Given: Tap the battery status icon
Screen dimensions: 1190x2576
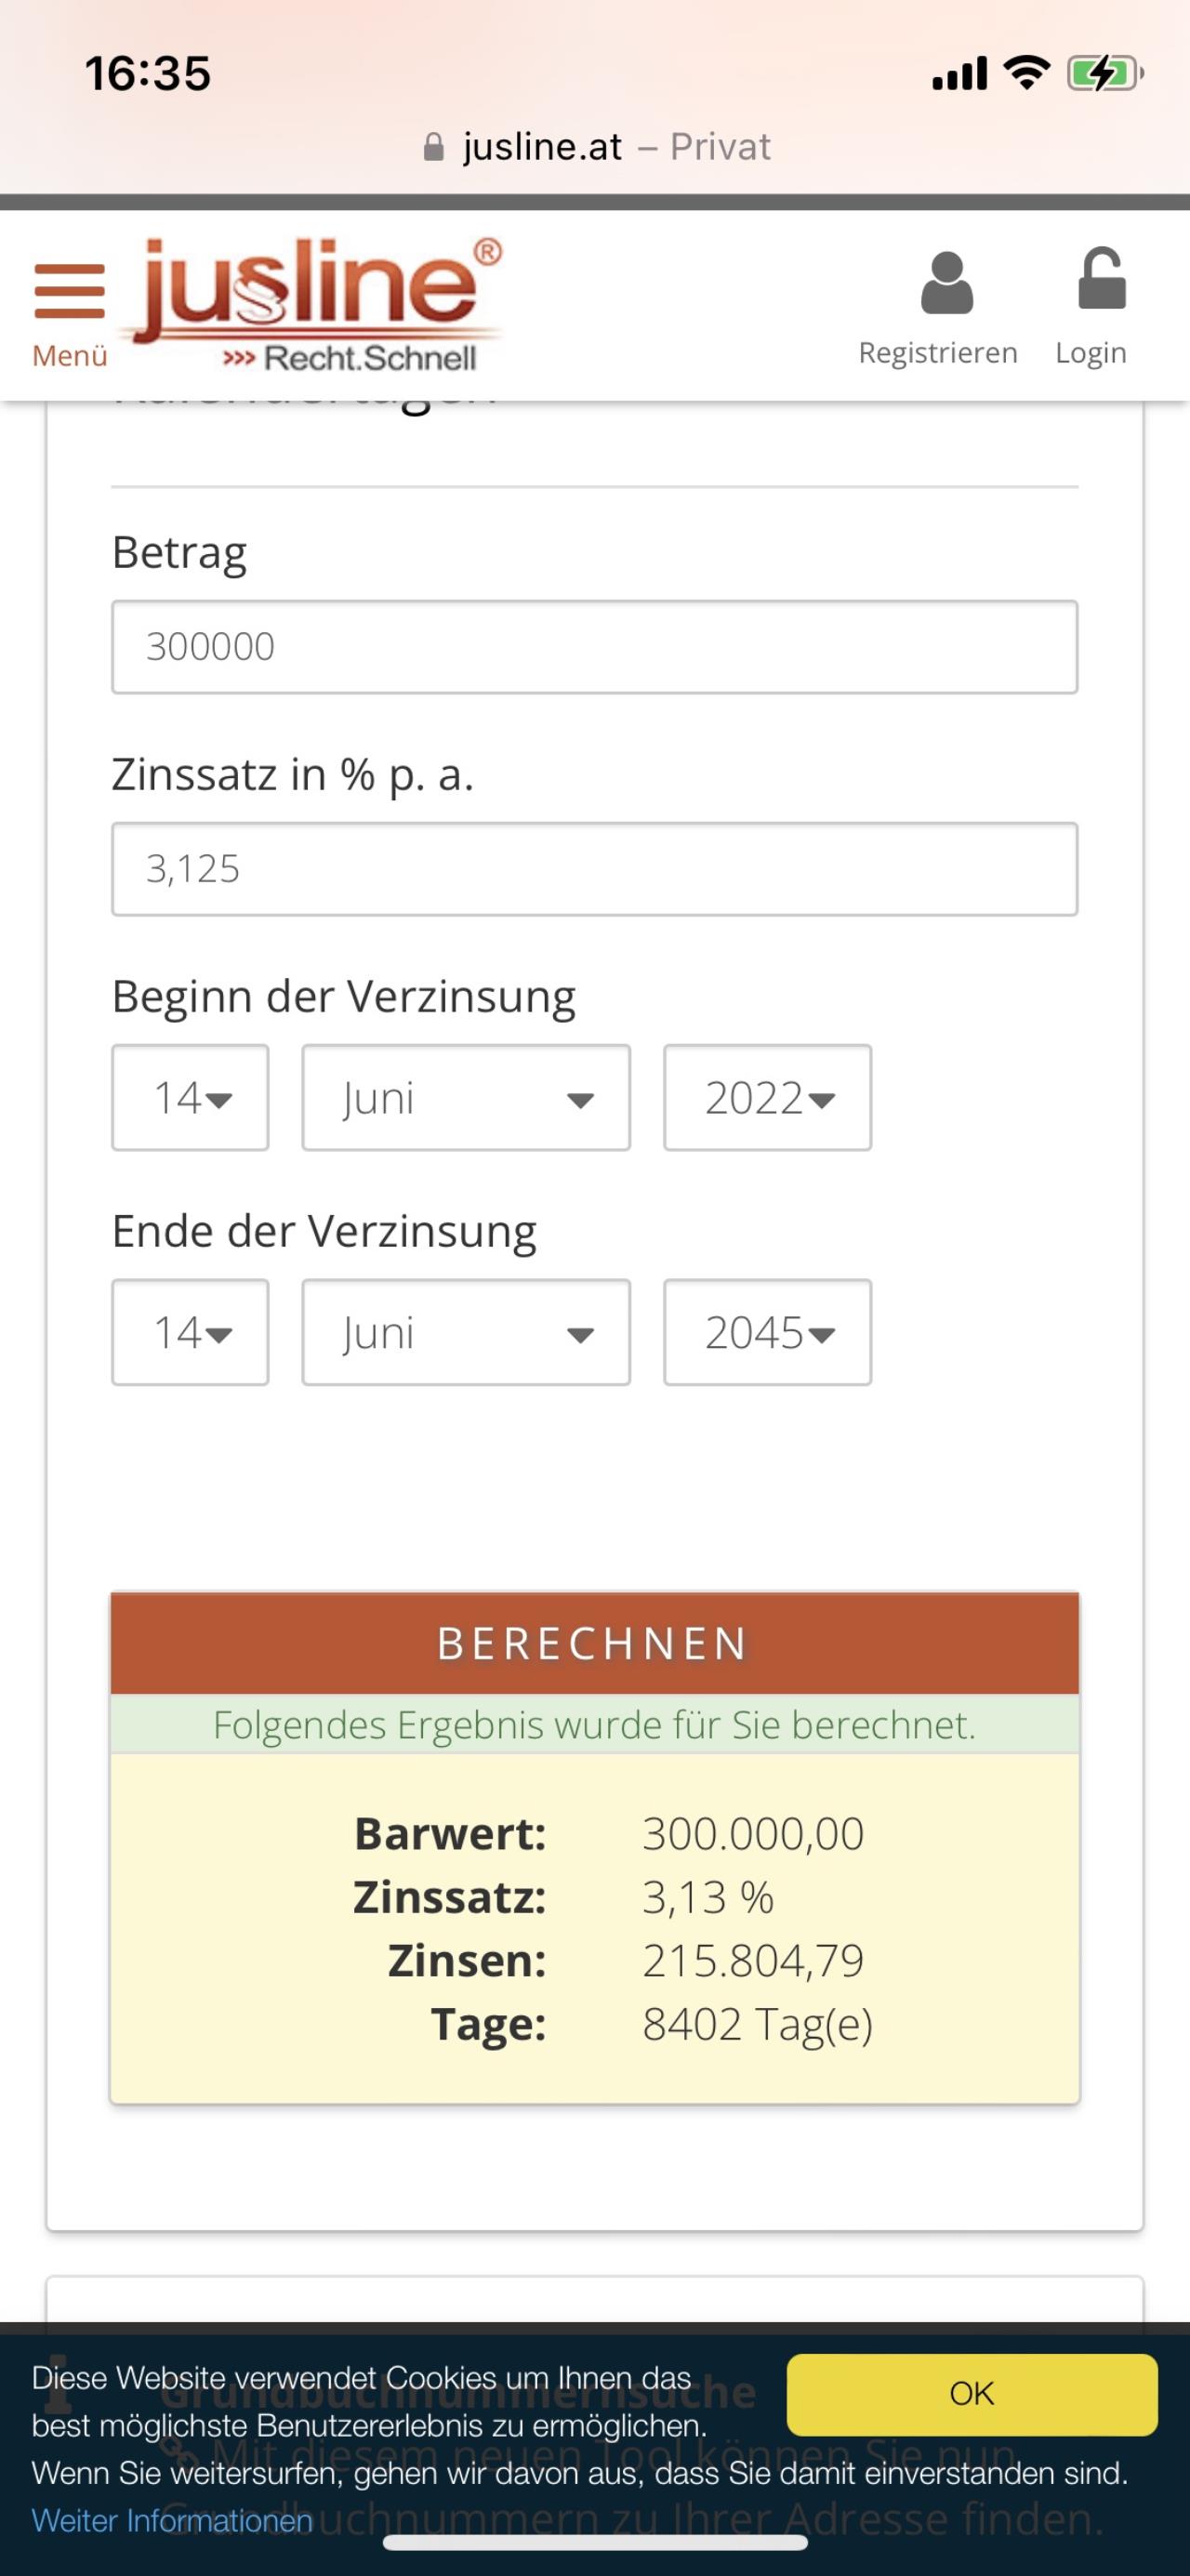Looking at the screenshot, I should 1105,73.
